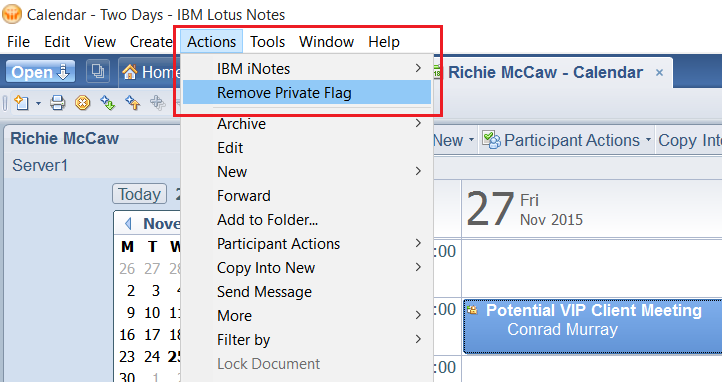Open the Tools menu
Image resolution: width=722 pixels, height=382 pixels.
pyautogui.click(x=268, y=42)
